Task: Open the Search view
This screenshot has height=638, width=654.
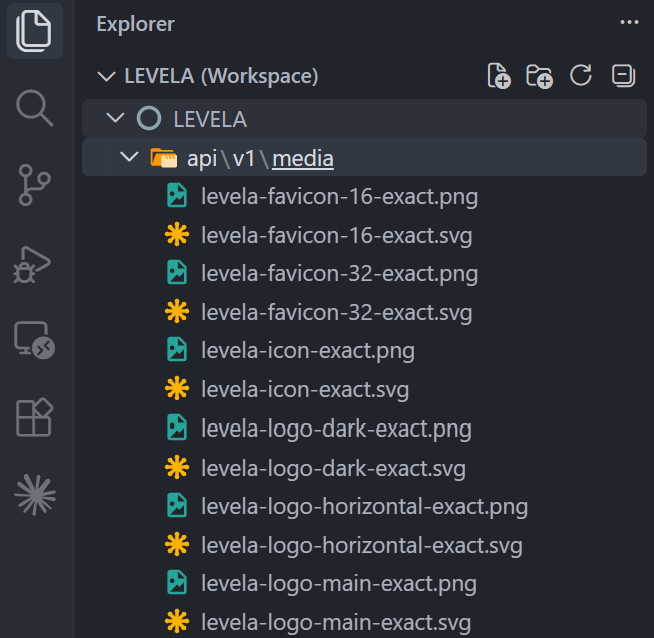Action: 35,108
